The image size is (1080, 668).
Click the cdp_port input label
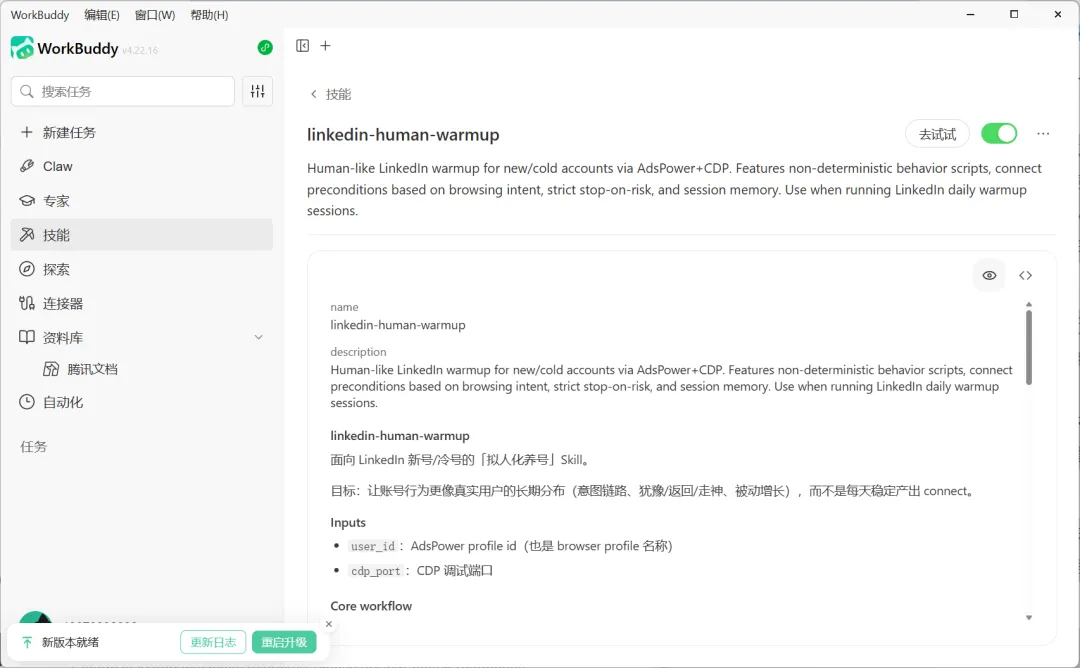point(375,571)
